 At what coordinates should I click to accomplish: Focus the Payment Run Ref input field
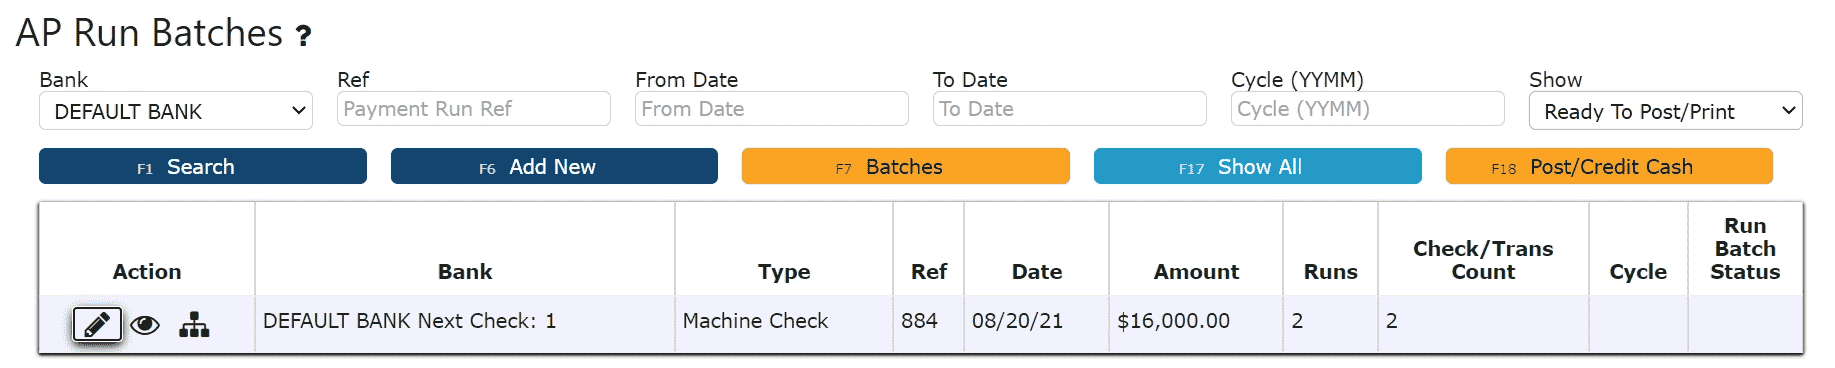coord(474,109)
